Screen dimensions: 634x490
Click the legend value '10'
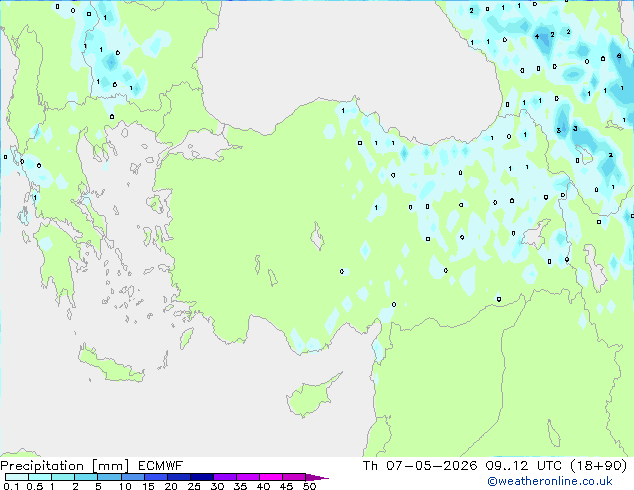point(125,486)
